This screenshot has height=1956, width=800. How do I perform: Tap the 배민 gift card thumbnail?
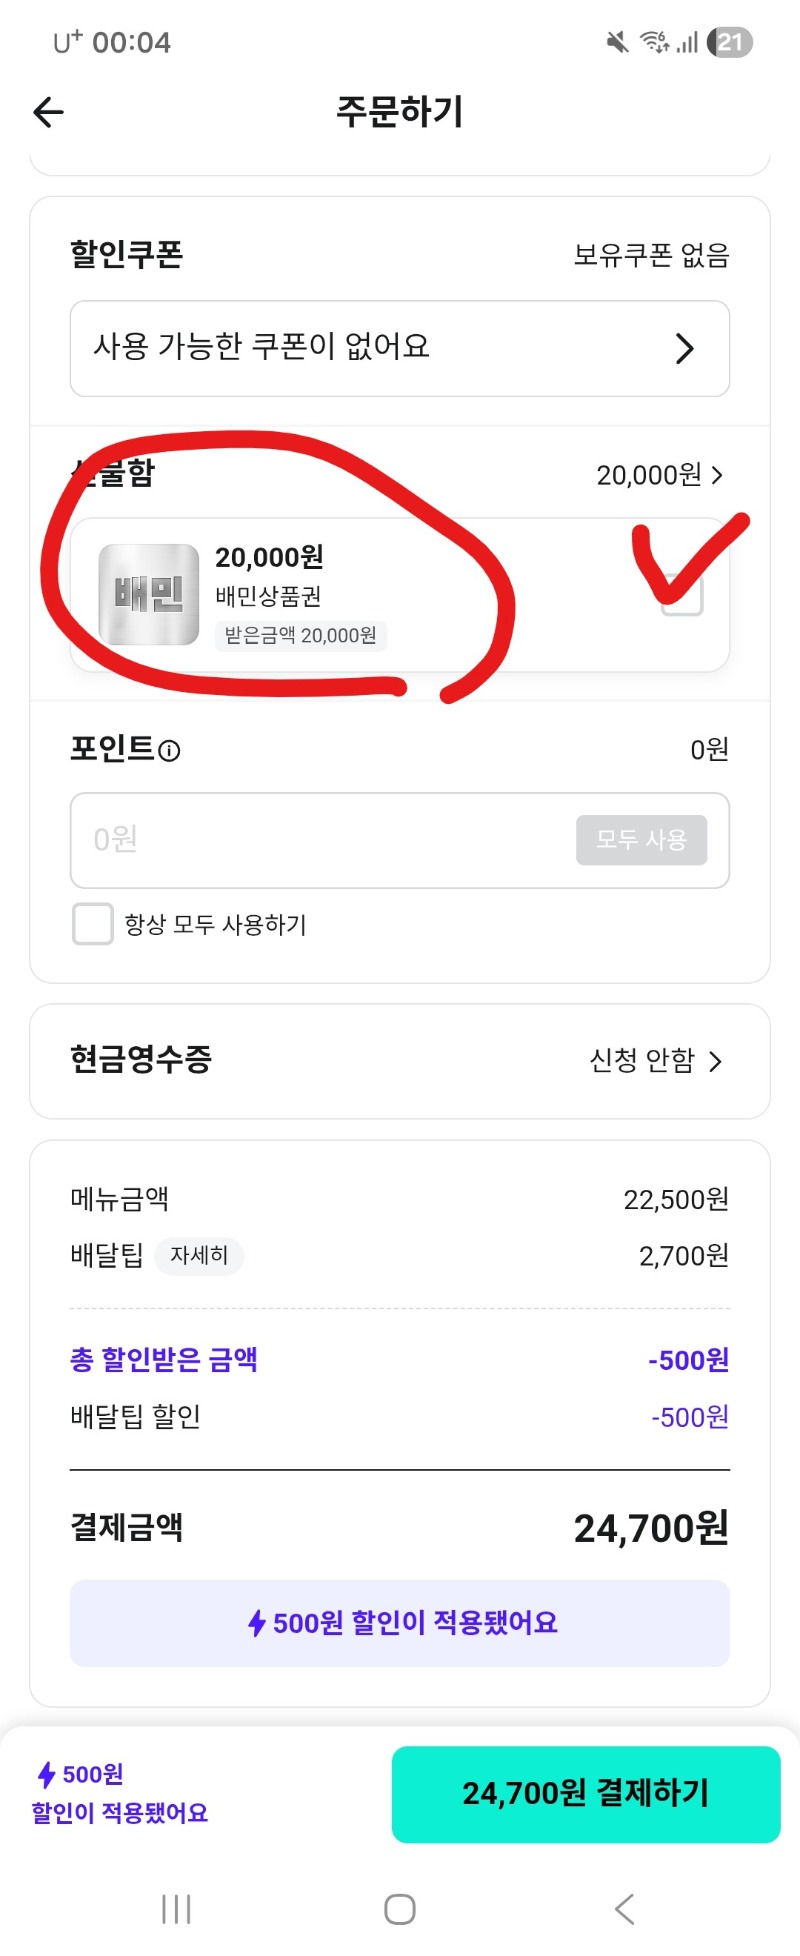coord(149,594)
